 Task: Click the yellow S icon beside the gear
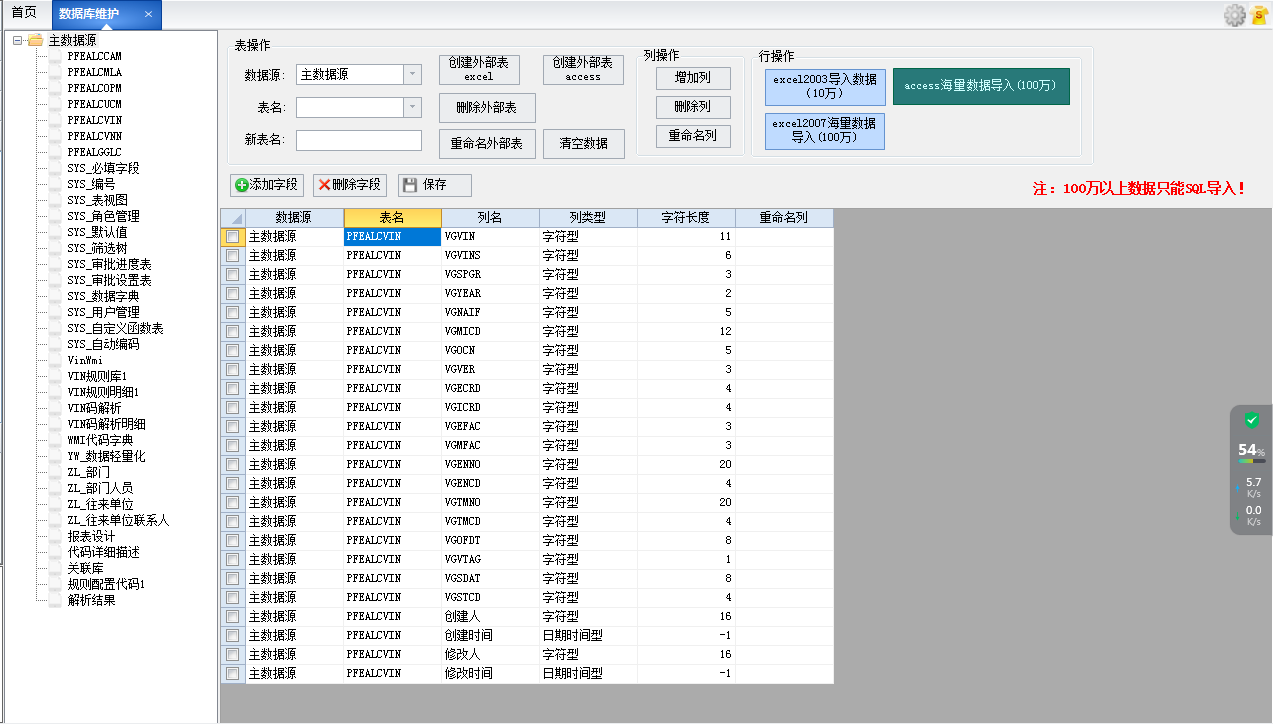(1260, 15)
